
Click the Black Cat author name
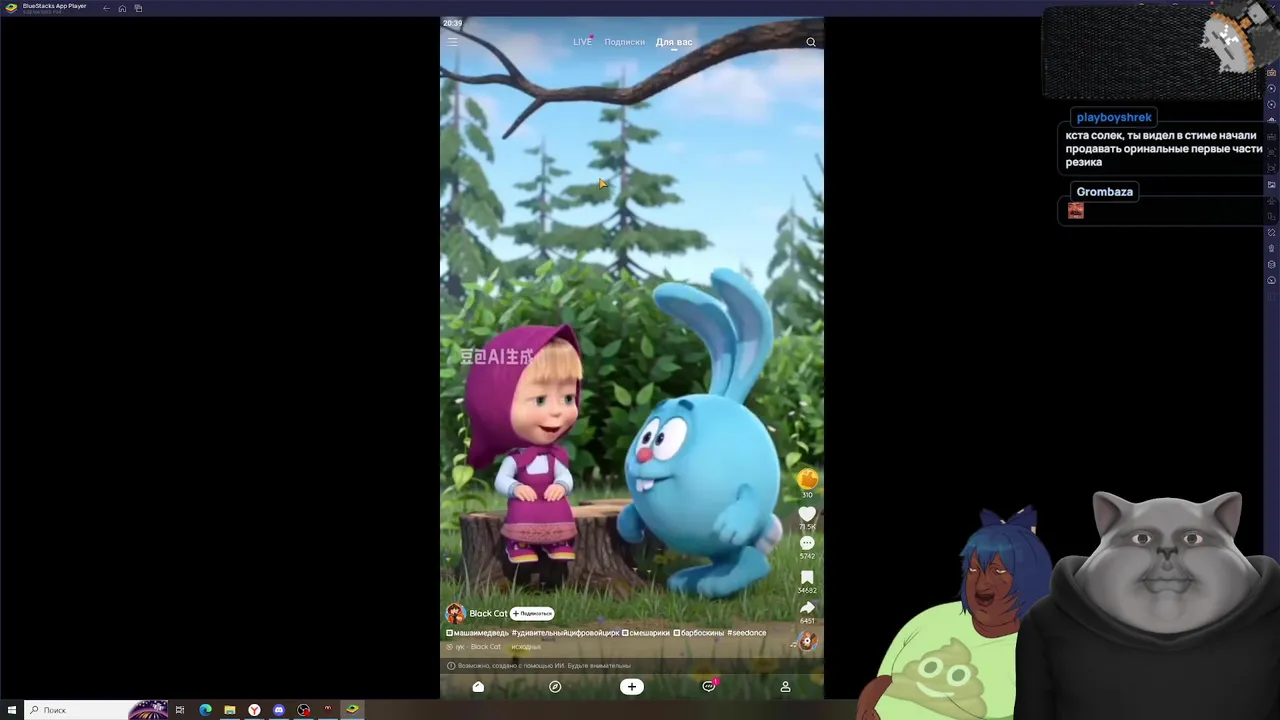[488, 613]
